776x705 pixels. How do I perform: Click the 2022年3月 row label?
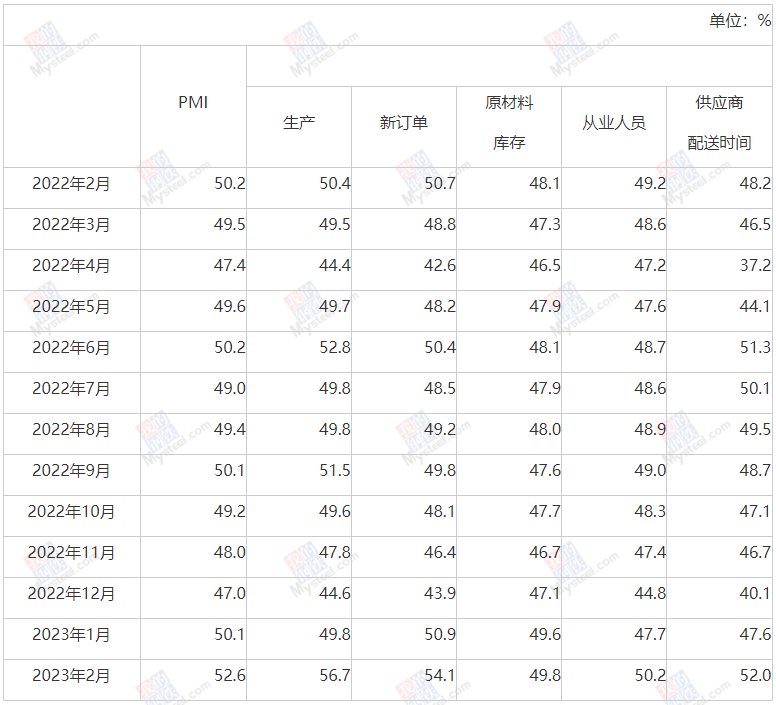click(x=71, y=225)
